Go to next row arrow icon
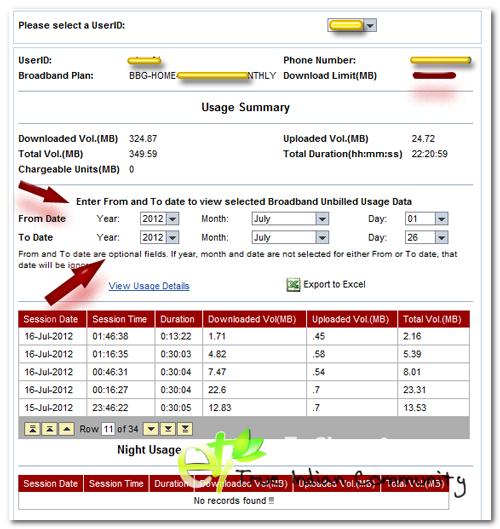 [x=151, y=429]
